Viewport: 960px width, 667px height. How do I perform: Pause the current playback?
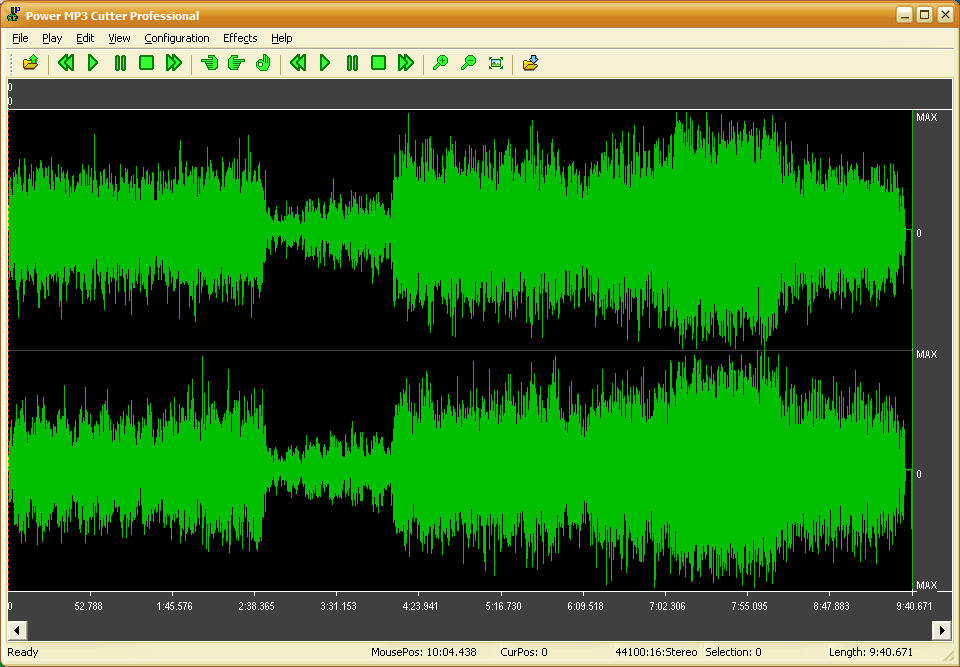click(x=119, y=63)
